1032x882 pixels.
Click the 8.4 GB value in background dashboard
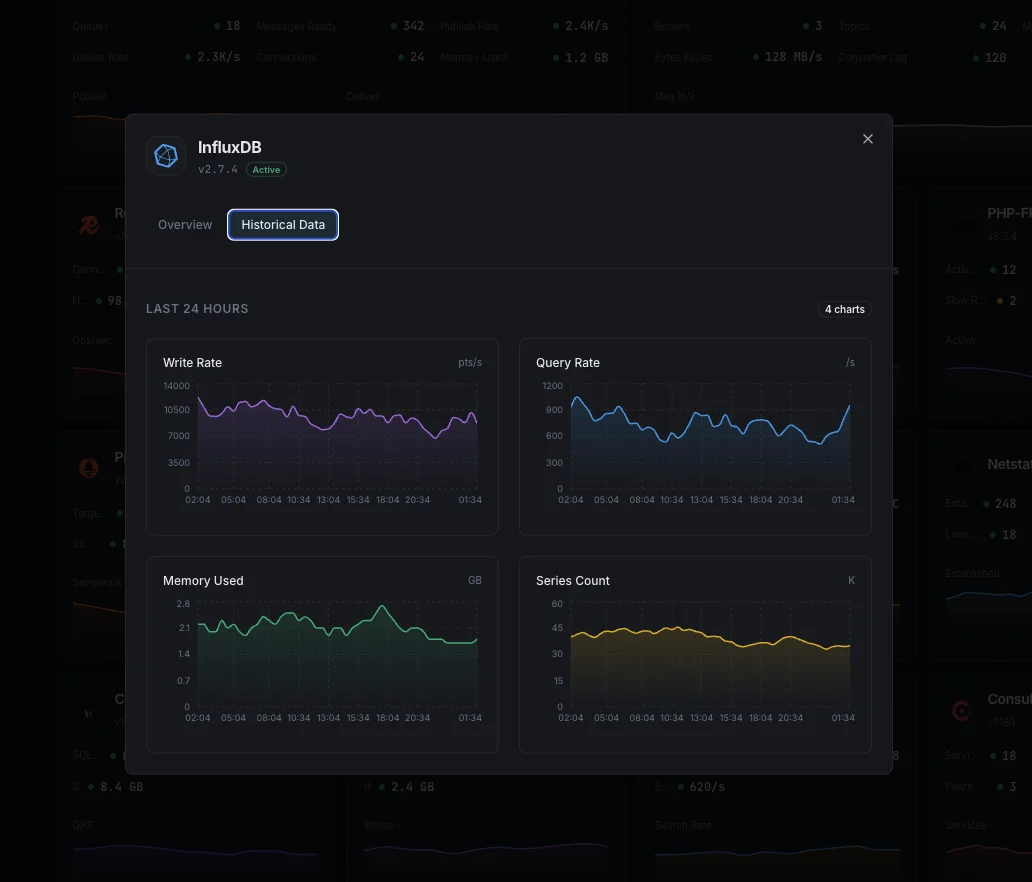[x=121, y=787]
